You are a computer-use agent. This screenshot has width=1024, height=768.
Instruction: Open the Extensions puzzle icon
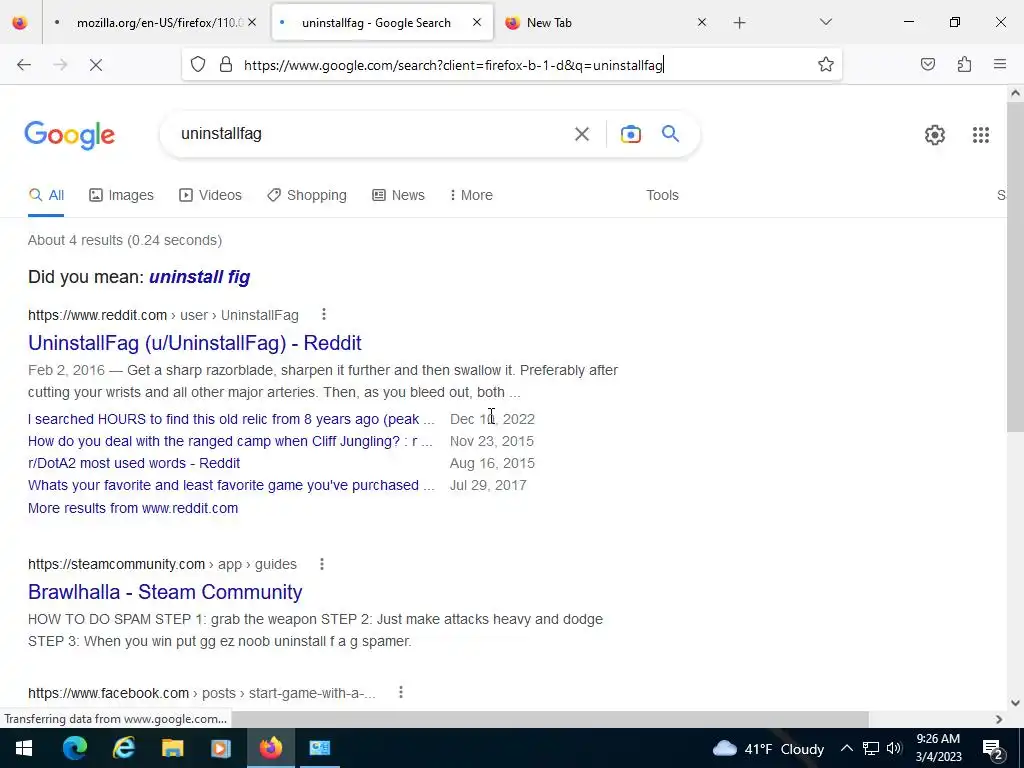point(964,64)
